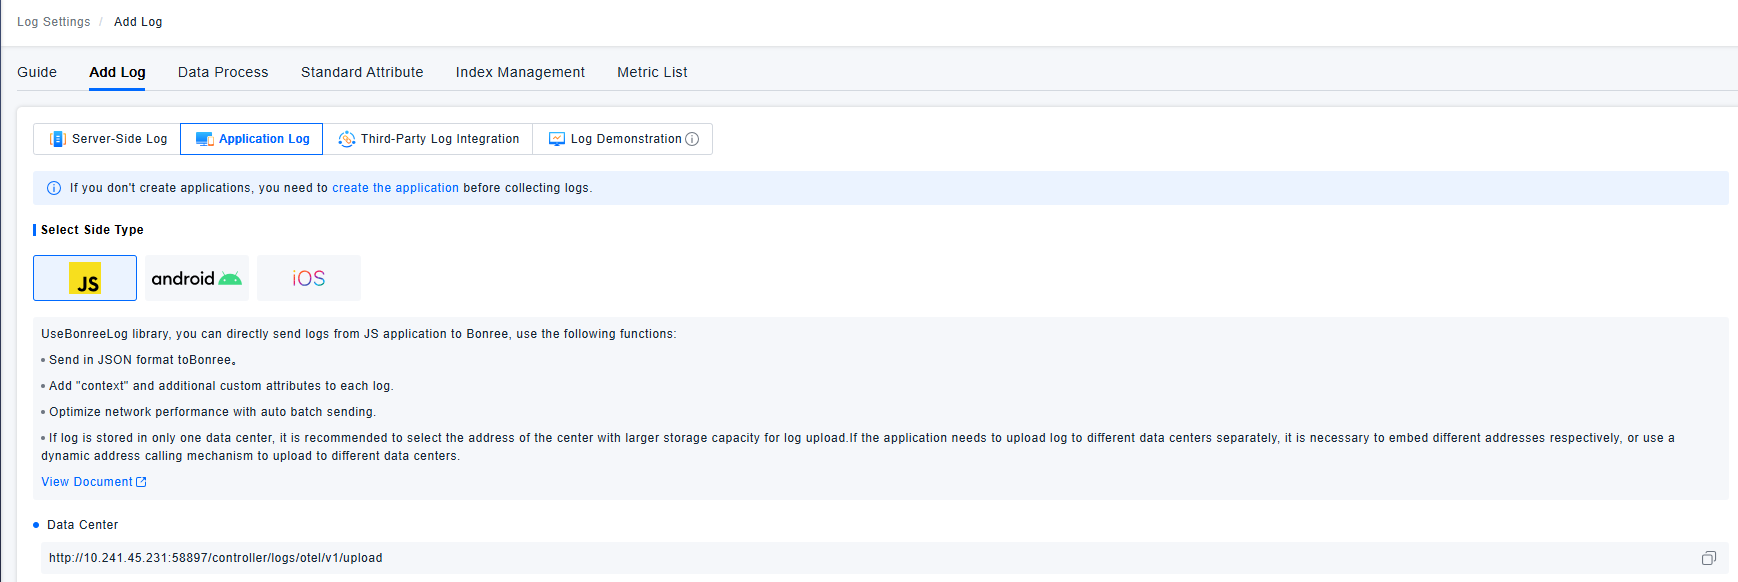This screenshot has width=1738, height=582.
Task: Copy the Data Center upload URL
Action: click(1708, 558)
